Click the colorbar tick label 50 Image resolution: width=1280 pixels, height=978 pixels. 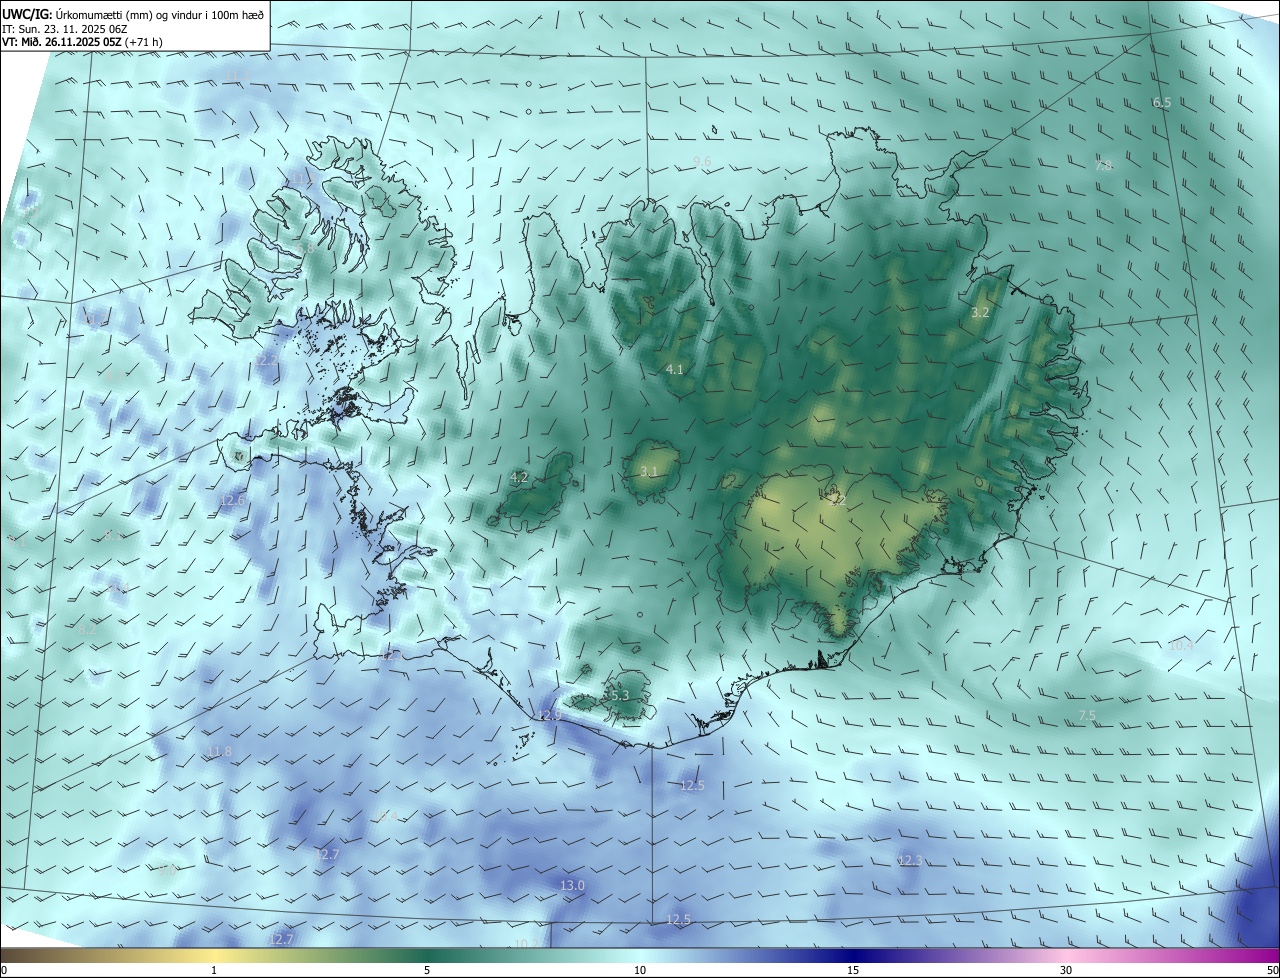point(1272,970)
